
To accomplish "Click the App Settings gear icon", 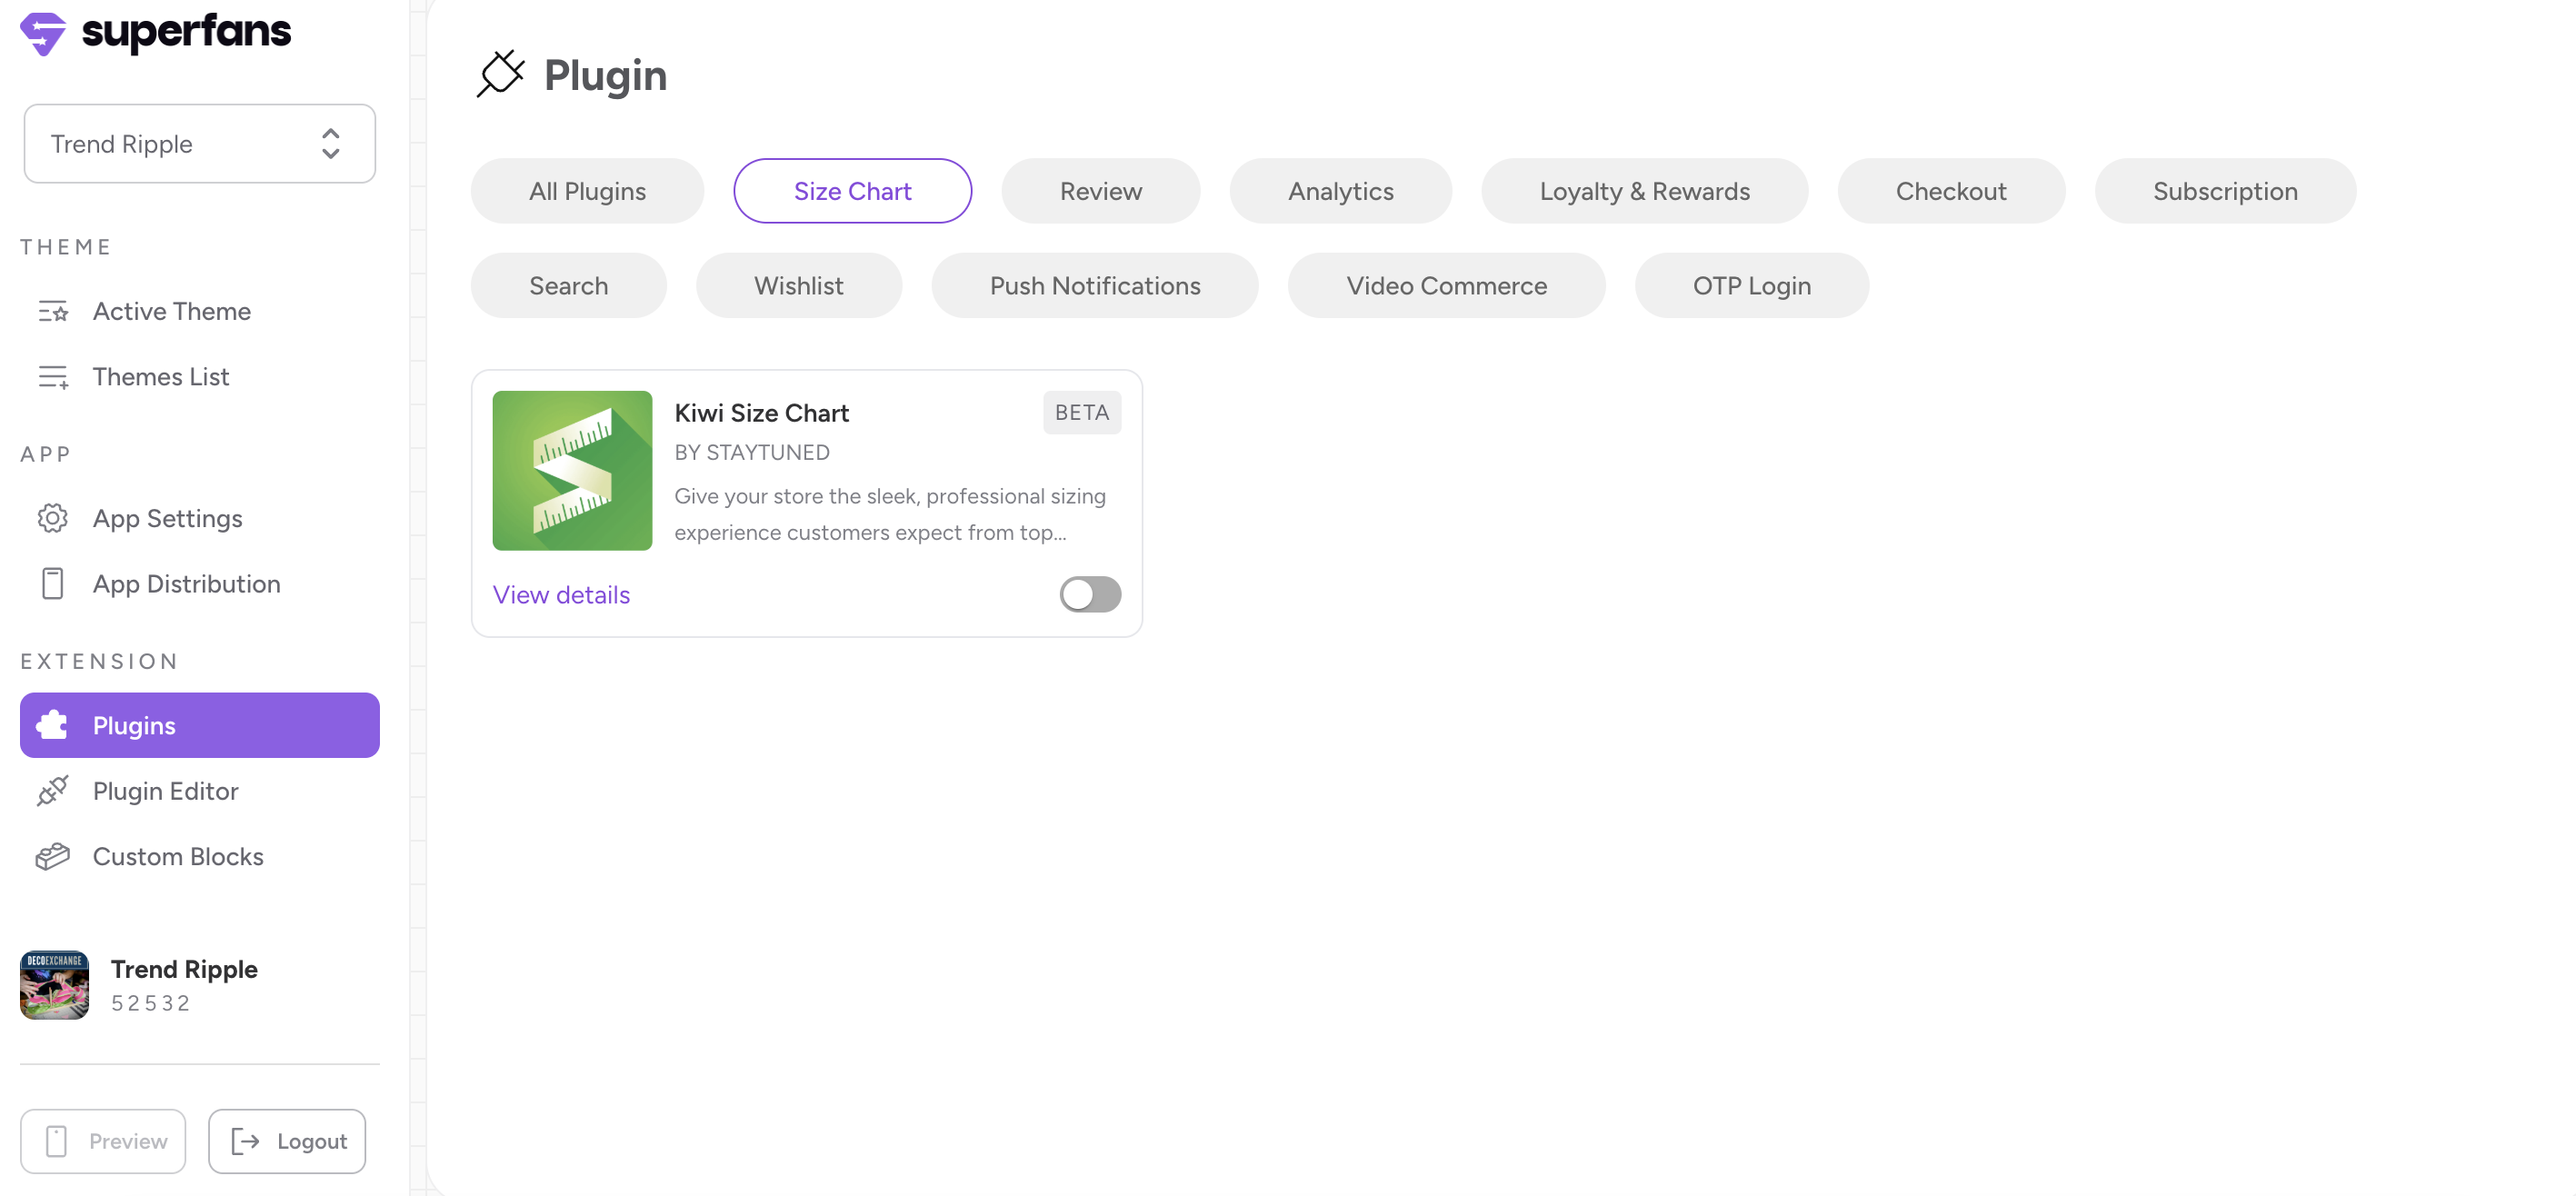I will [x=52, y=518].
